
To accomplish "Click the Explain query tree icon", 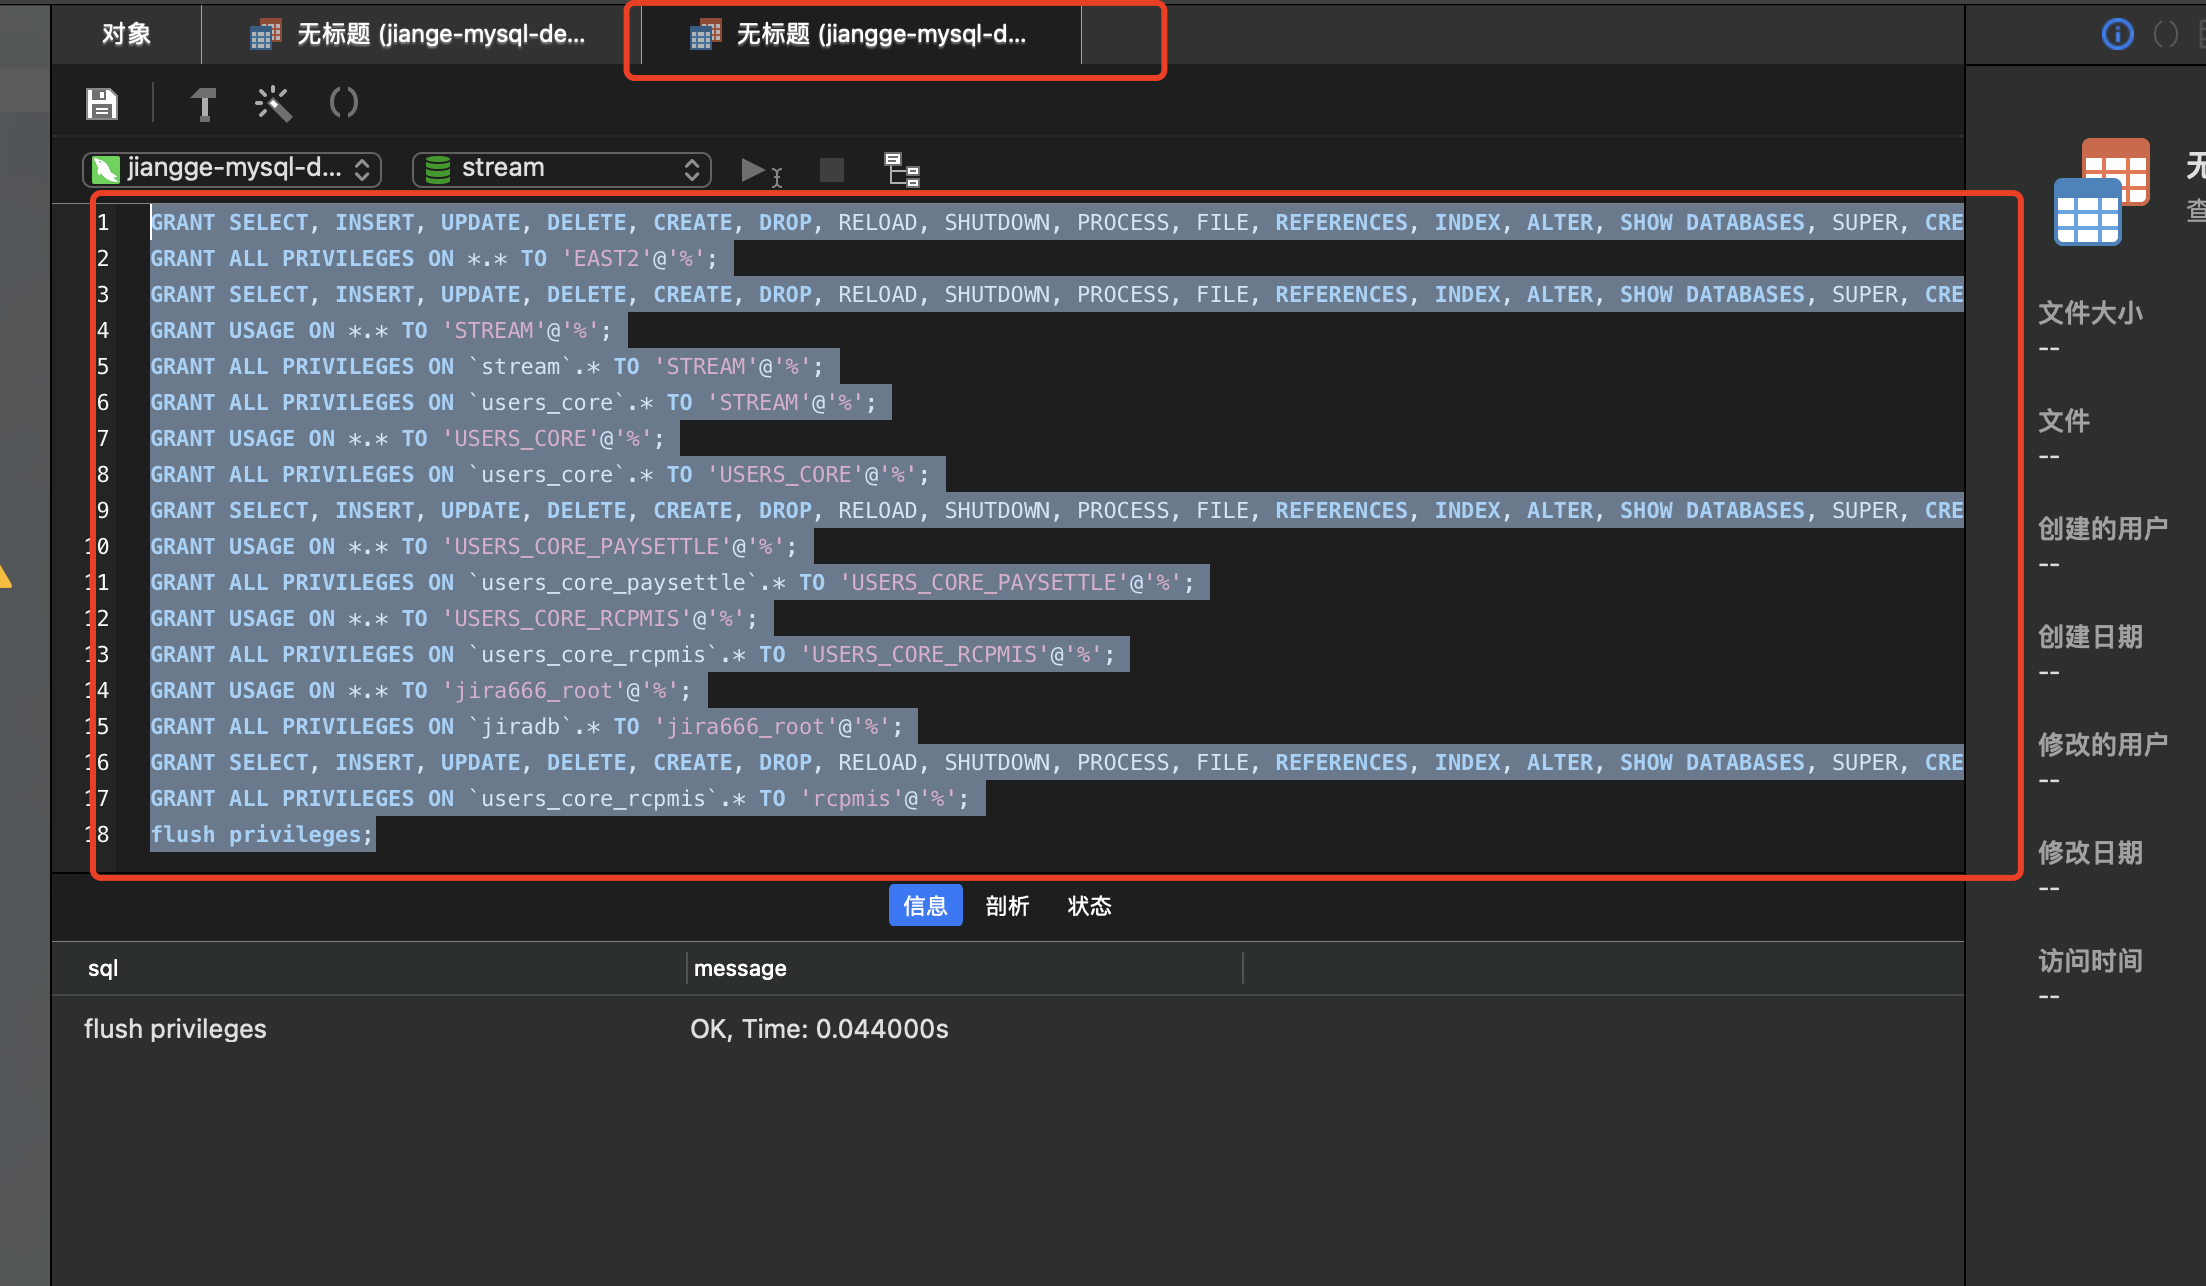I will [x=901, y=170].
